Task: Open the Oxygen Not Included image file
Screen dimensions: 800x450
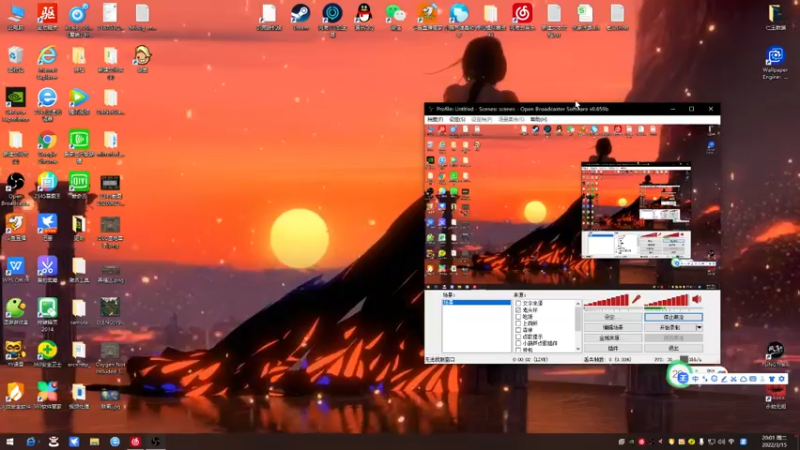Action: click(x=110, y=358)
